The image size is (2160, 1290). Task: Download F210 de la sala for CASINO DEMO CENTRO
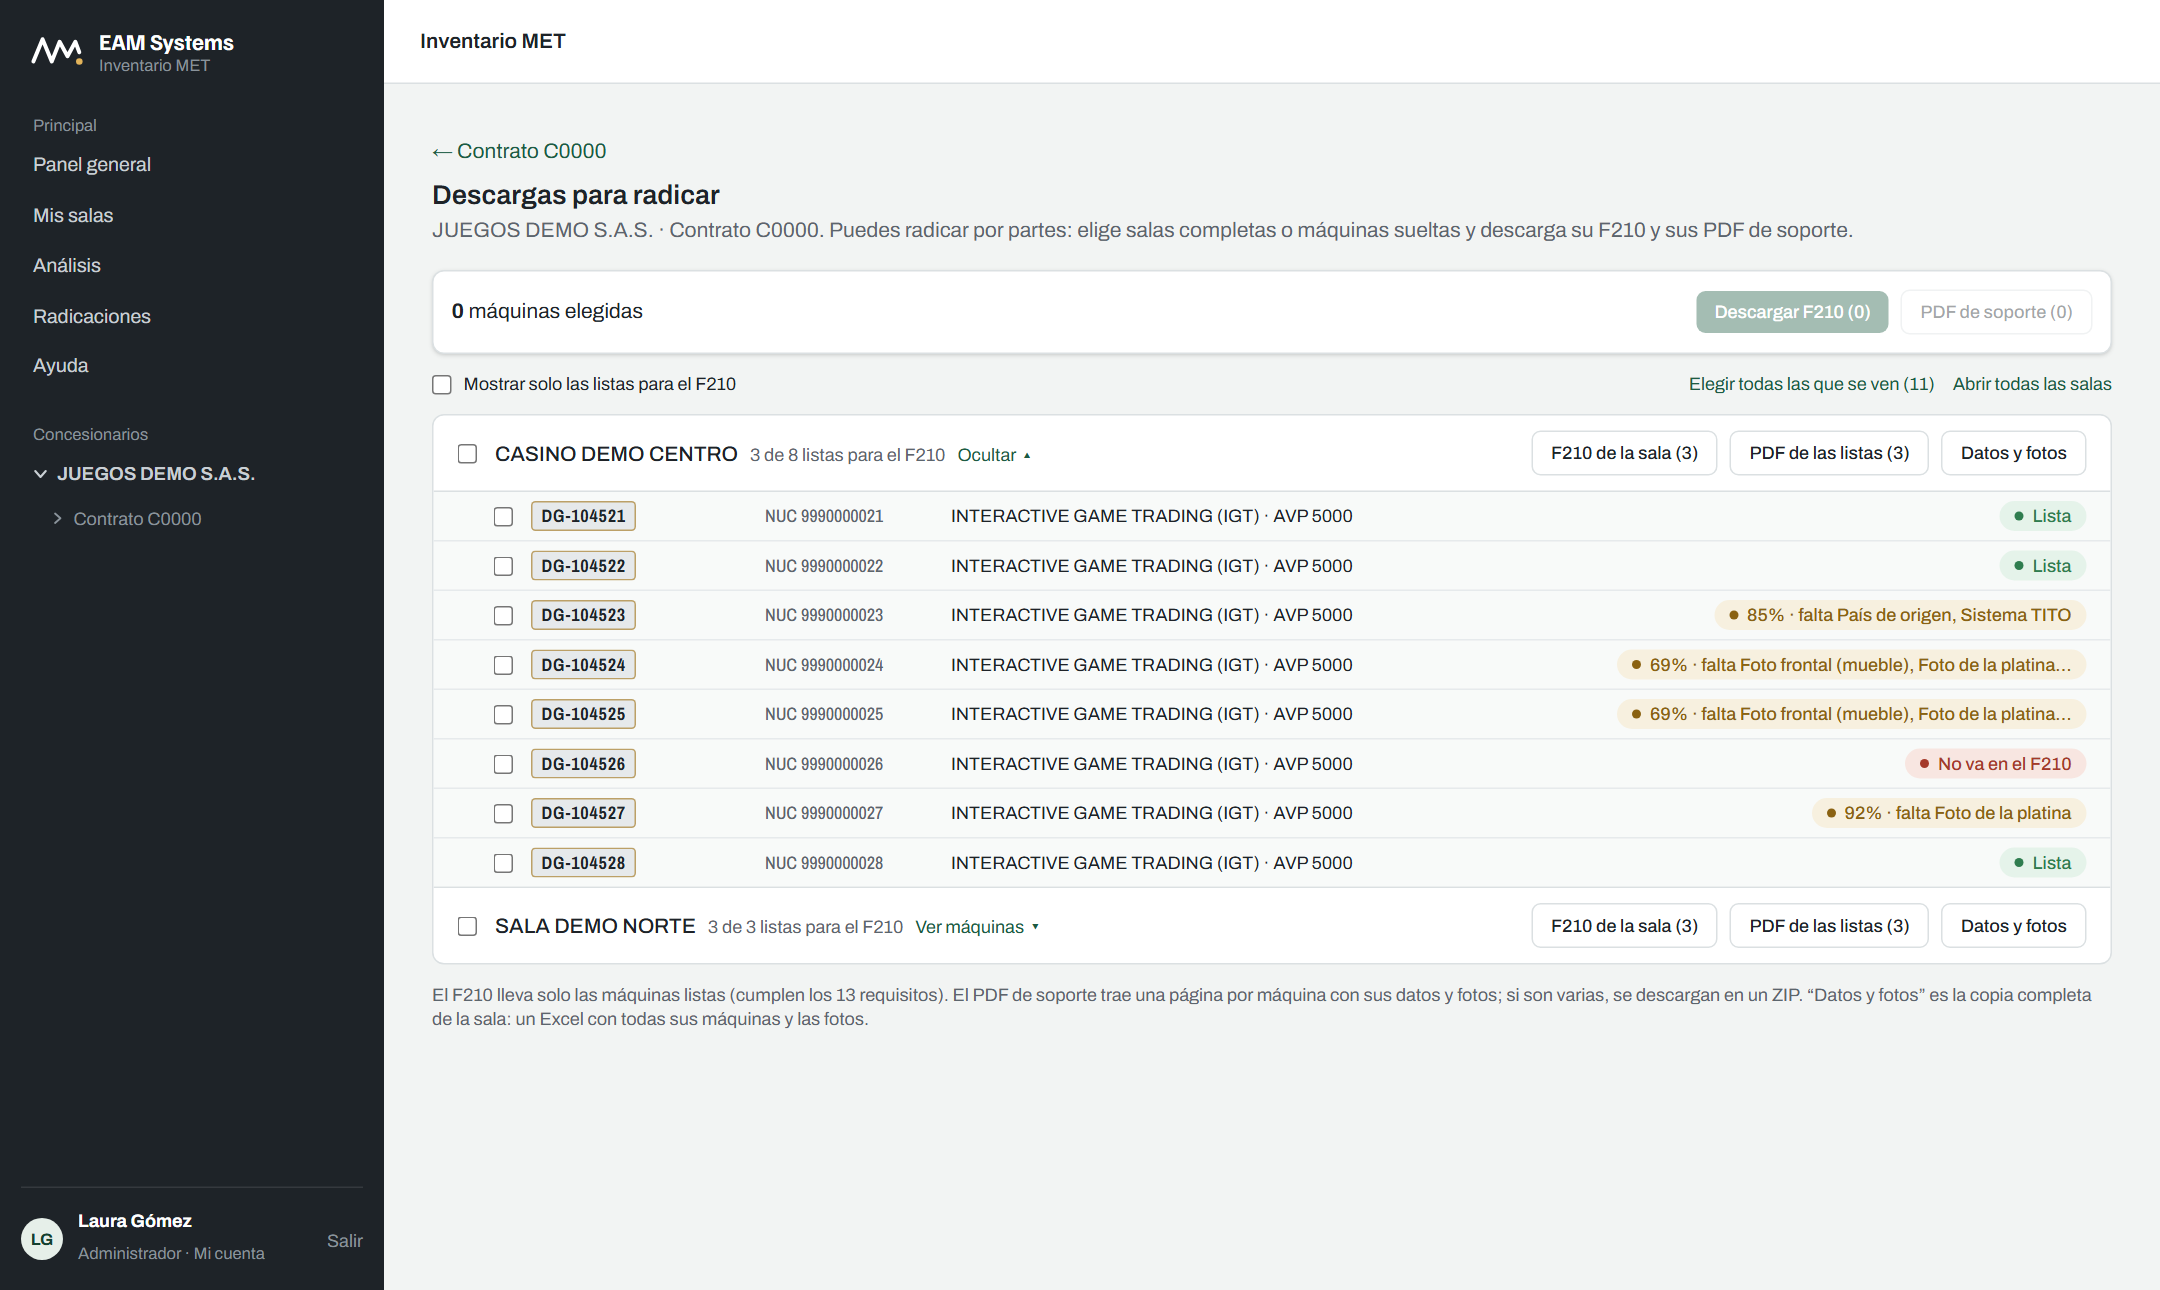pyautogui.click(x=1624, y=453)
